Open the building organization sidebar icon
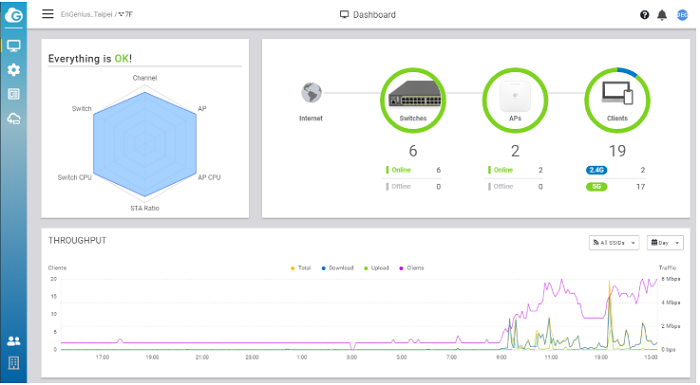The height and width of the screenshot is (385, 700). (x=14, y=363)
